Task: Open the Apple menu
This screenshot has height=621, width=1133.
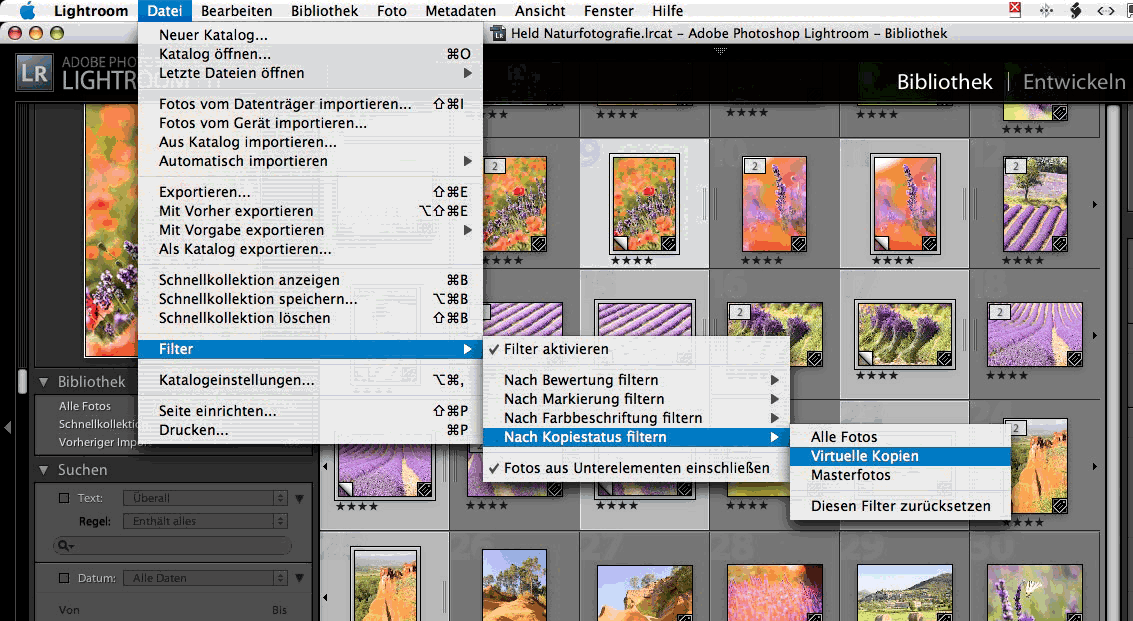Action: pos(27,11)
